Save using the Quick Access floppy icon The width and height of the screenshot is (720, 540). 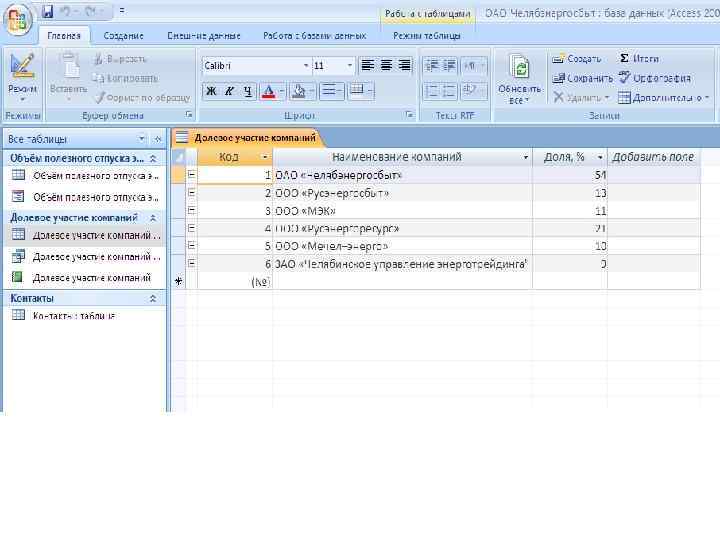[x=47, y=11]
